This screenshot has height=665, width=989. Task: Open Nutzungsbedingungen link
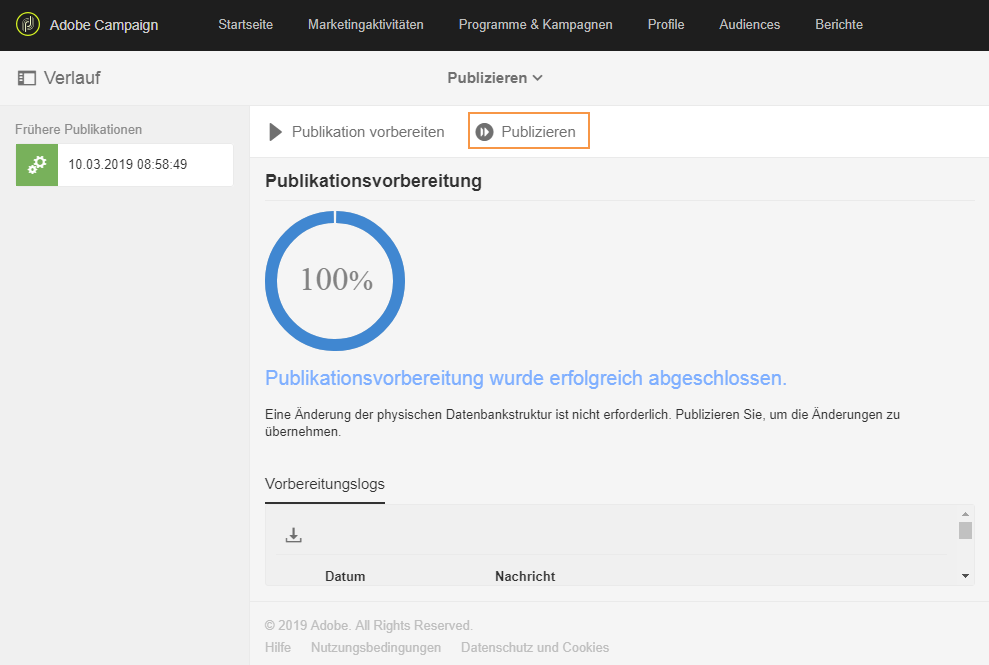coord(376,647)
